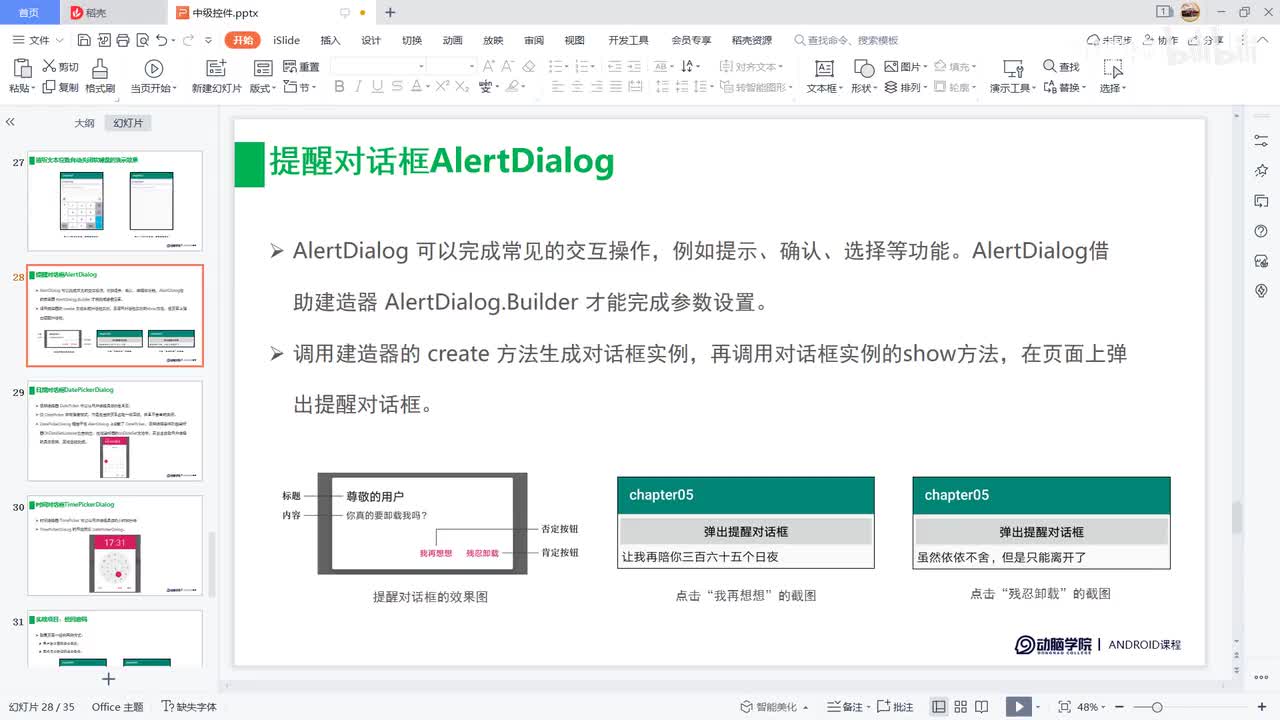Expand the Layout (版式) dropdown
Image resolution: width=1280 pixels, height=720 pixels.
[264, 88]
